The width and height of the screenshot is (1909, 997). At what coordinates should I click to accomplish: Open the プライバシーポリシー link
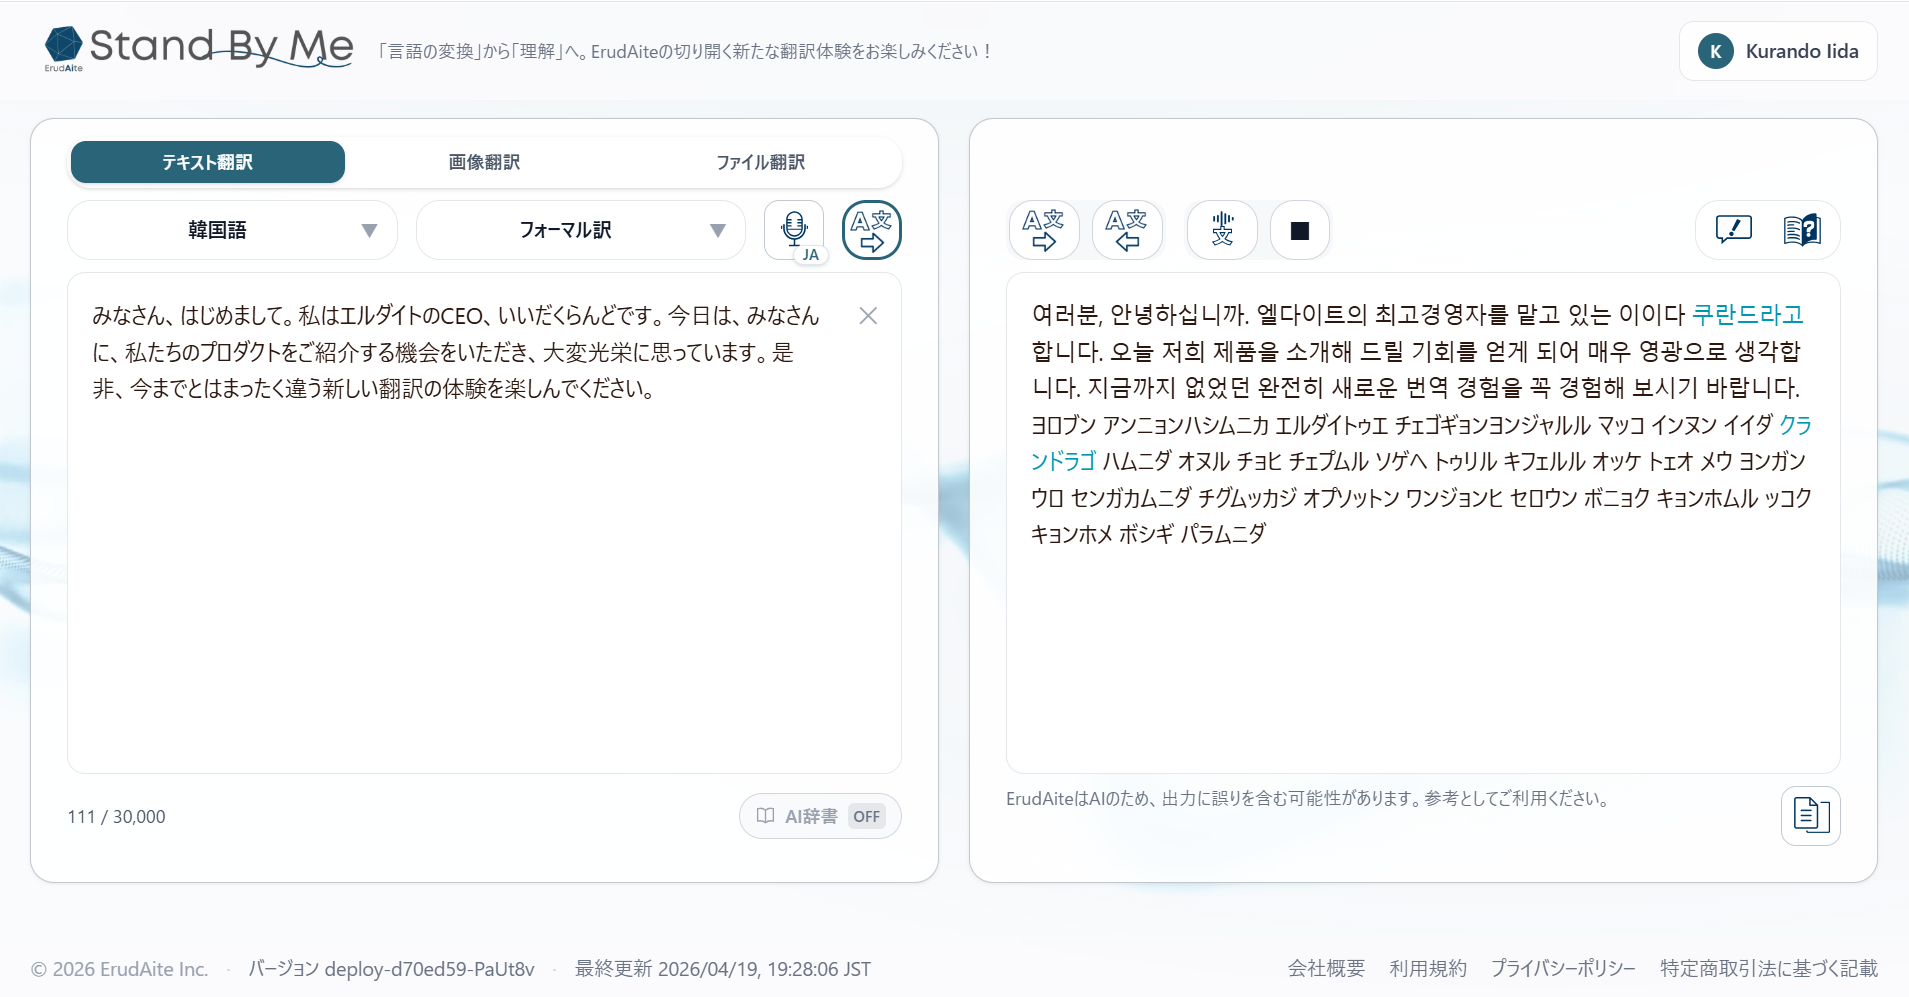click(1563, 967)
